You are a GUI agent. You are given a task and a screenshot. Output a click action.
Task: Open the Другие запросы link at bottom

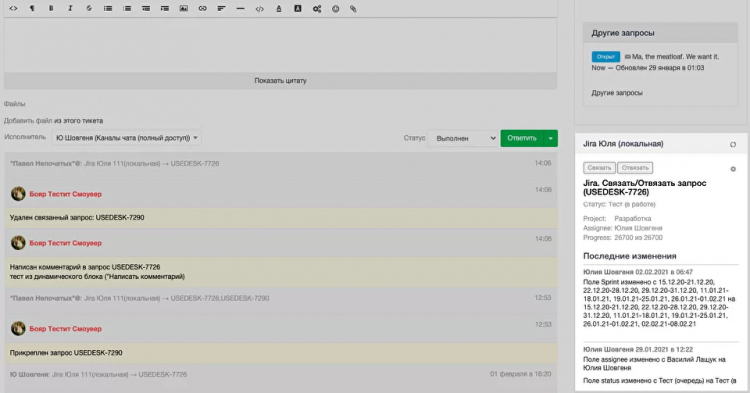pos(617,93)
